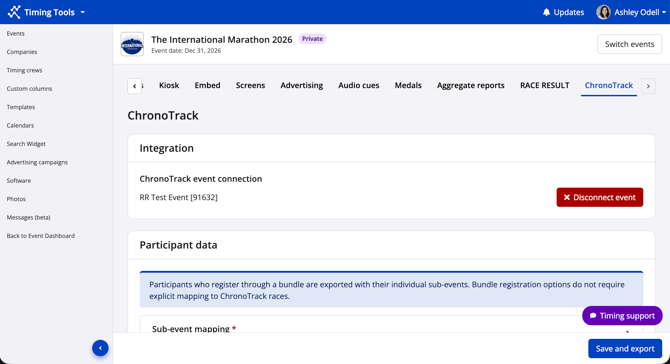Click the International Marathon event logo

[132, 44]
